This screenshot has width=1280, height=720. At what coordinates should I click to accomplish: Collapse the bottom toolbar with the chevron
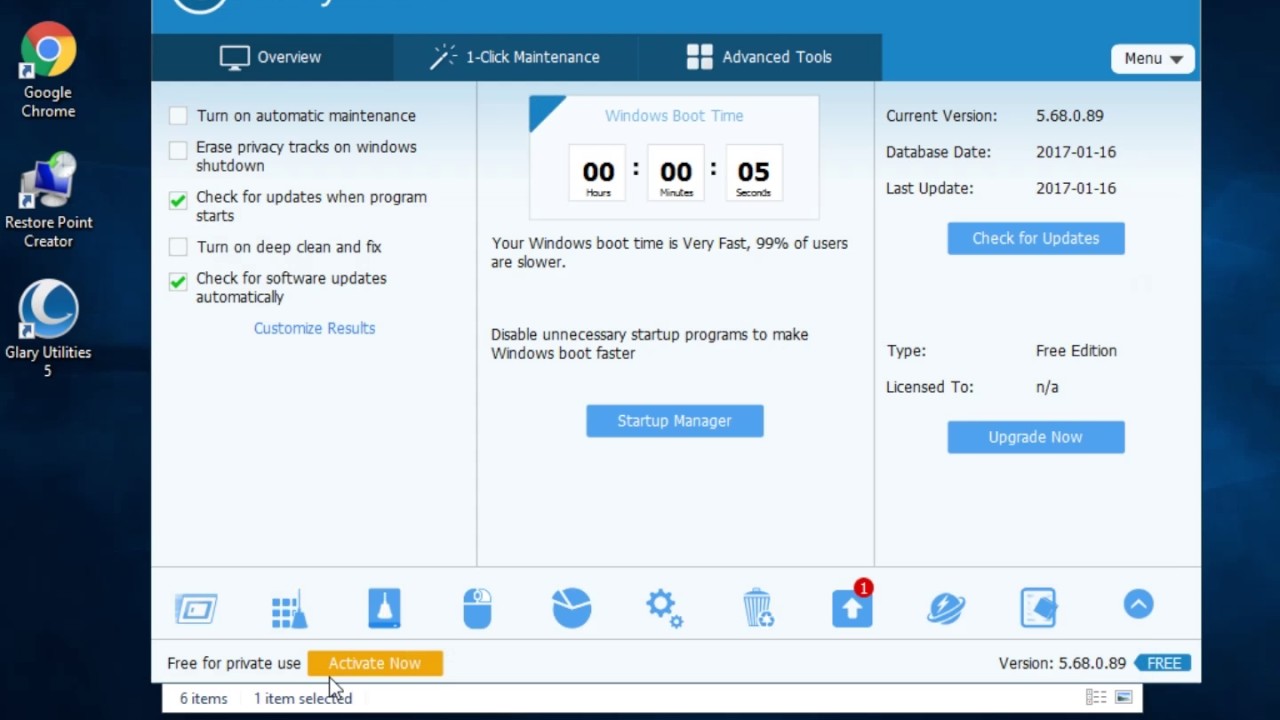click(1138, 604)
